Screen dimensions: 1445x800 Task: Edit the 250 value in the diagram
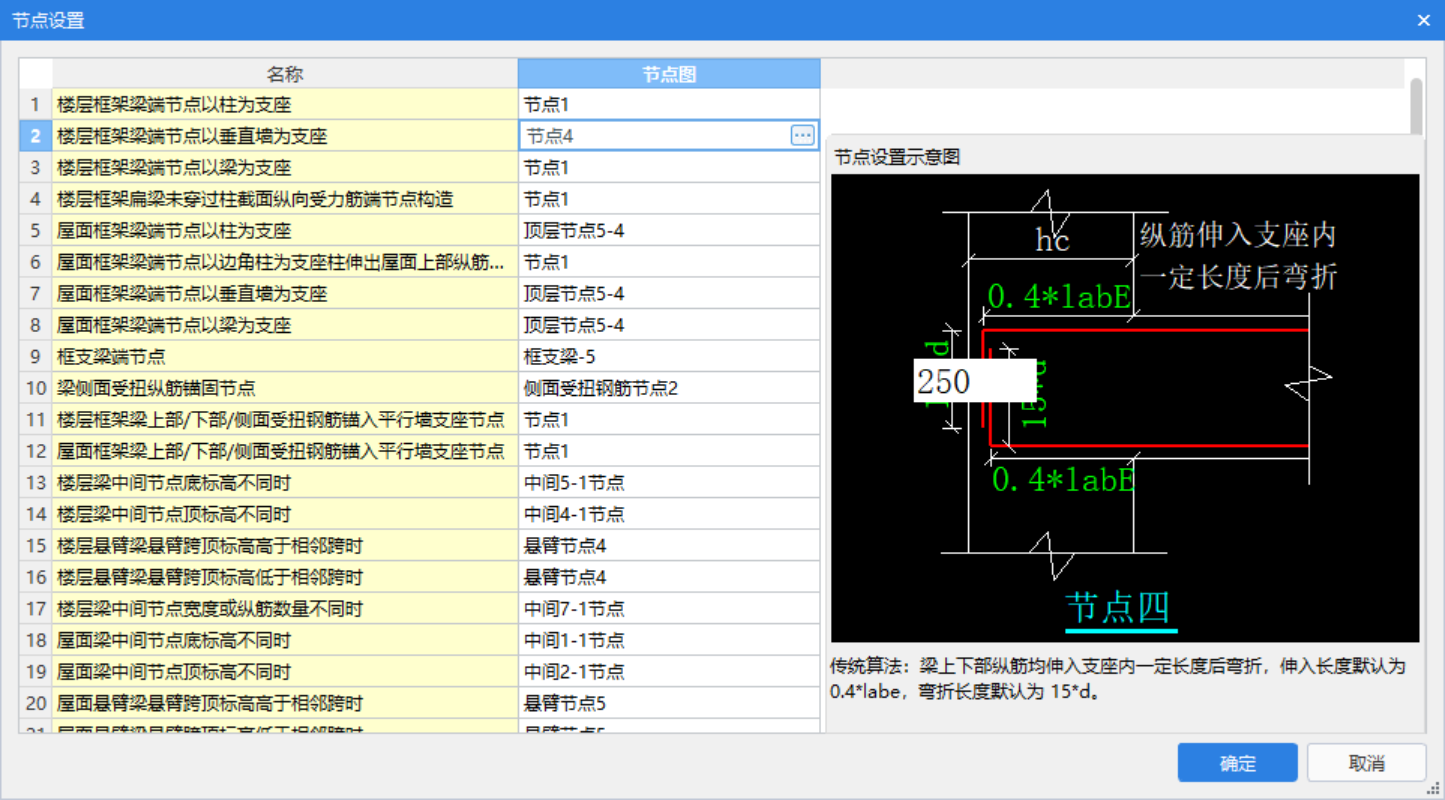pos(974,381)
